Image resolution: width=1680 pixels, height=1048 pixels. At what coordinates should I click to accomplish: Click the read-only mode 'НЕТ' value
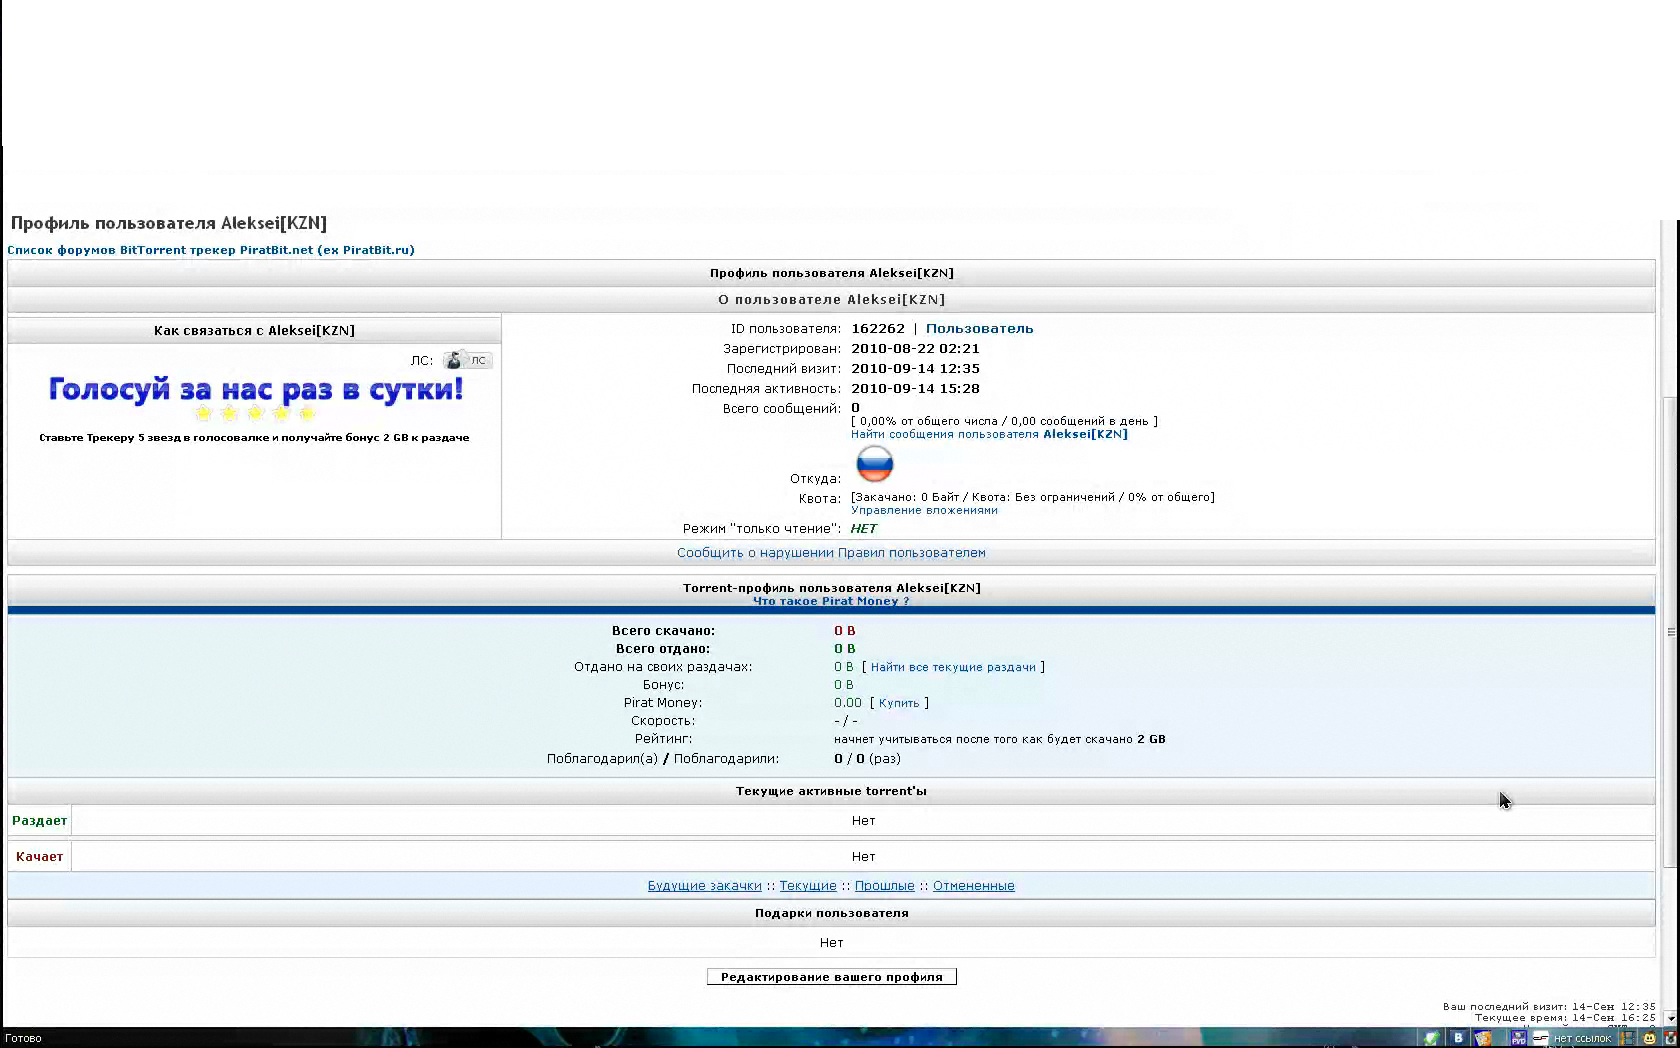(x=864, y=529)
